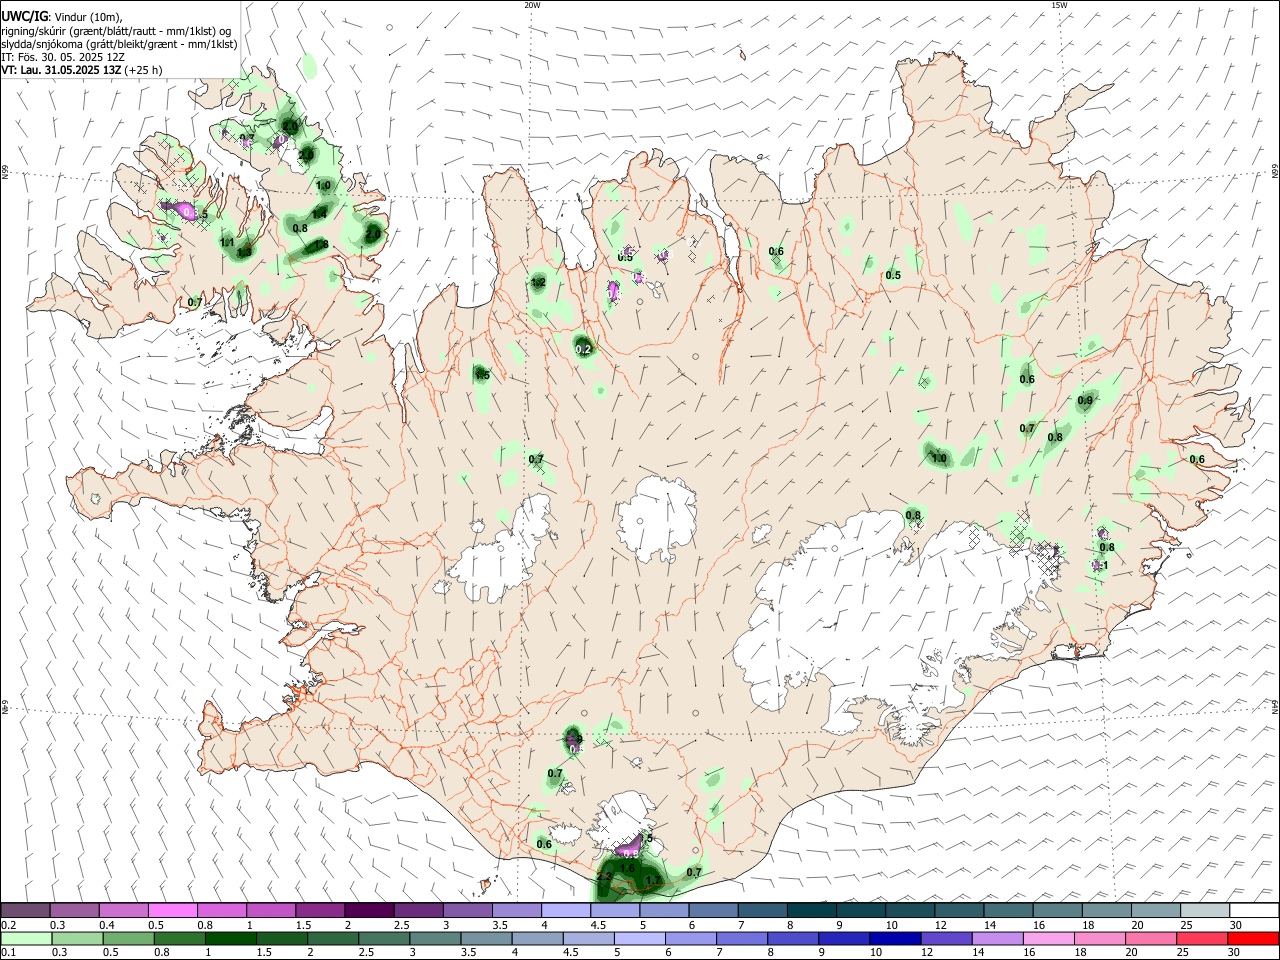Pick the light lavender 4–4.5 swatch in upper legend row

565,911
